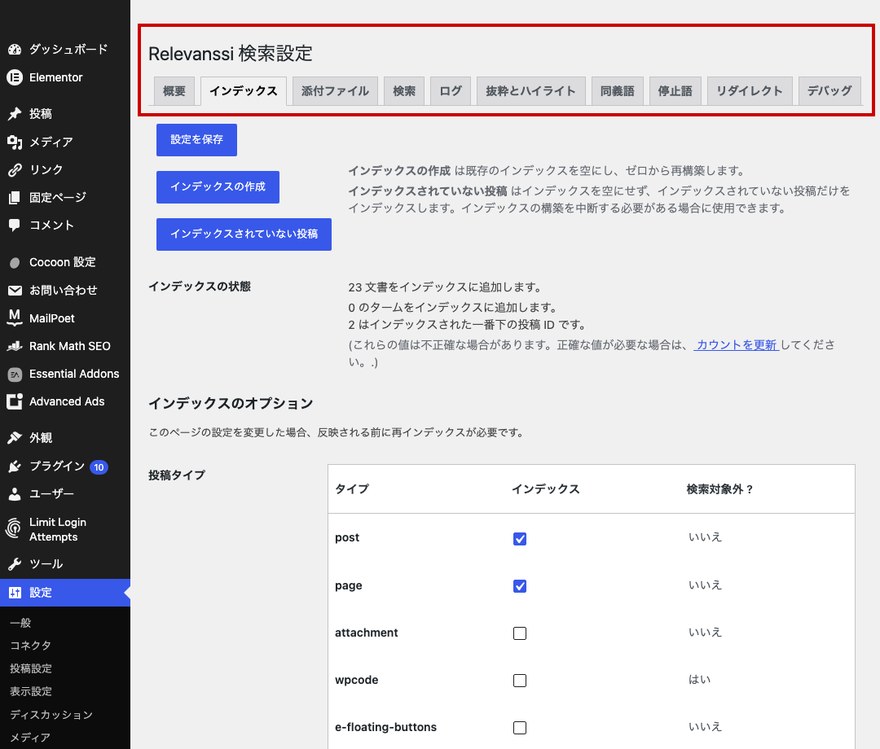Click the envelope icon for お問い合わせ
This screenshot has height=749, width=880.
coord(15,291)
